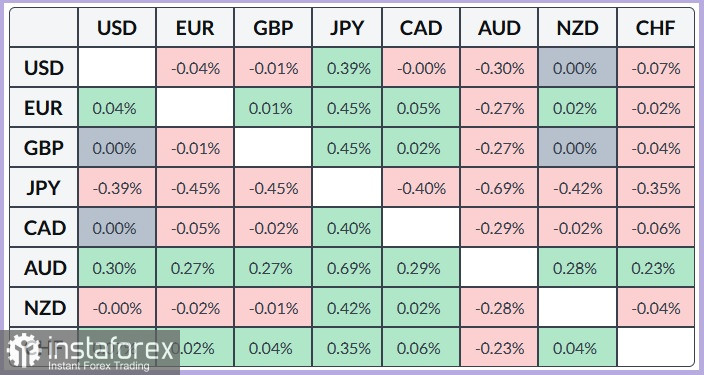
Task: Click the USD column header
Action: point(117,28)
